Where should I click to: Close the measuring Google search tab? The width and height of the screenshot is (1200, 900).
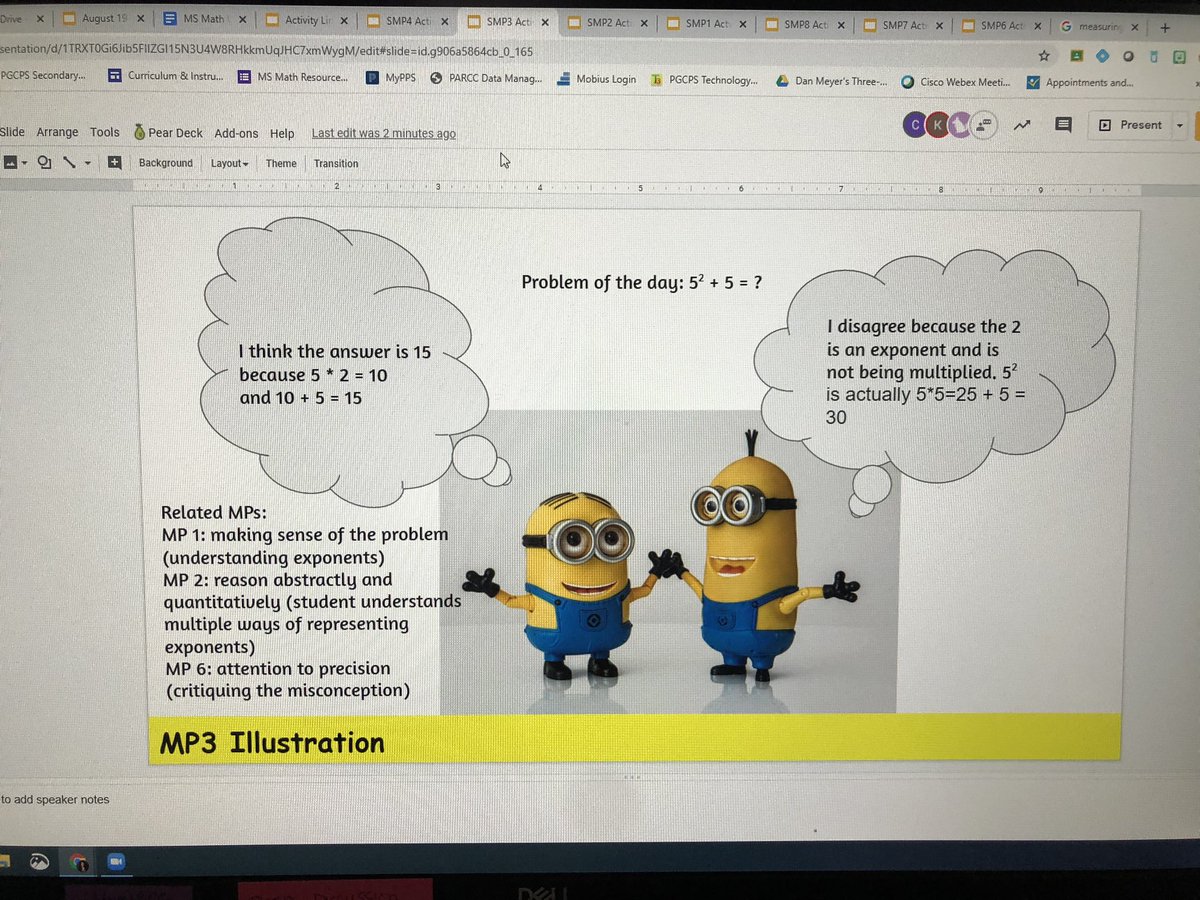1135,26
